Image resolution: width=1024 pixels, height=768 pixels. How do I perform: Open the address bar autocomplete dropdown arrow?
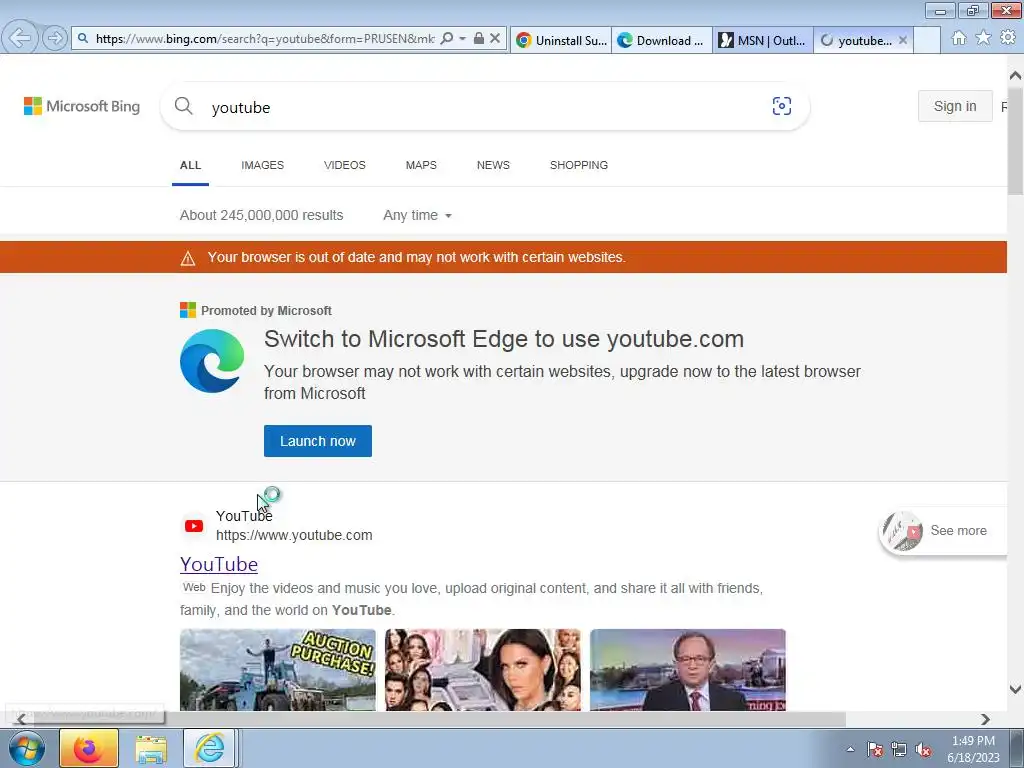[x=462, y=39]
